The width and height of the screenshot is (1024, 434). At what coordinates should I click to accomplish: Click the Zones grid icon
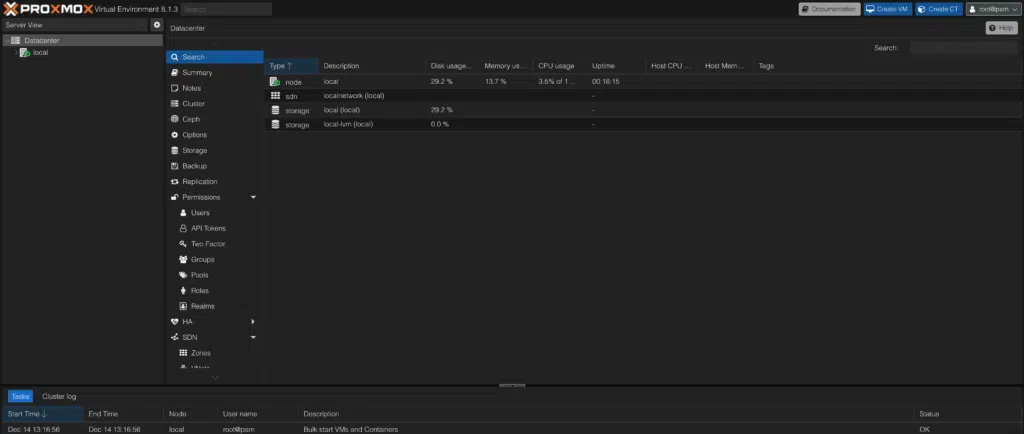[x=184, y=353]
